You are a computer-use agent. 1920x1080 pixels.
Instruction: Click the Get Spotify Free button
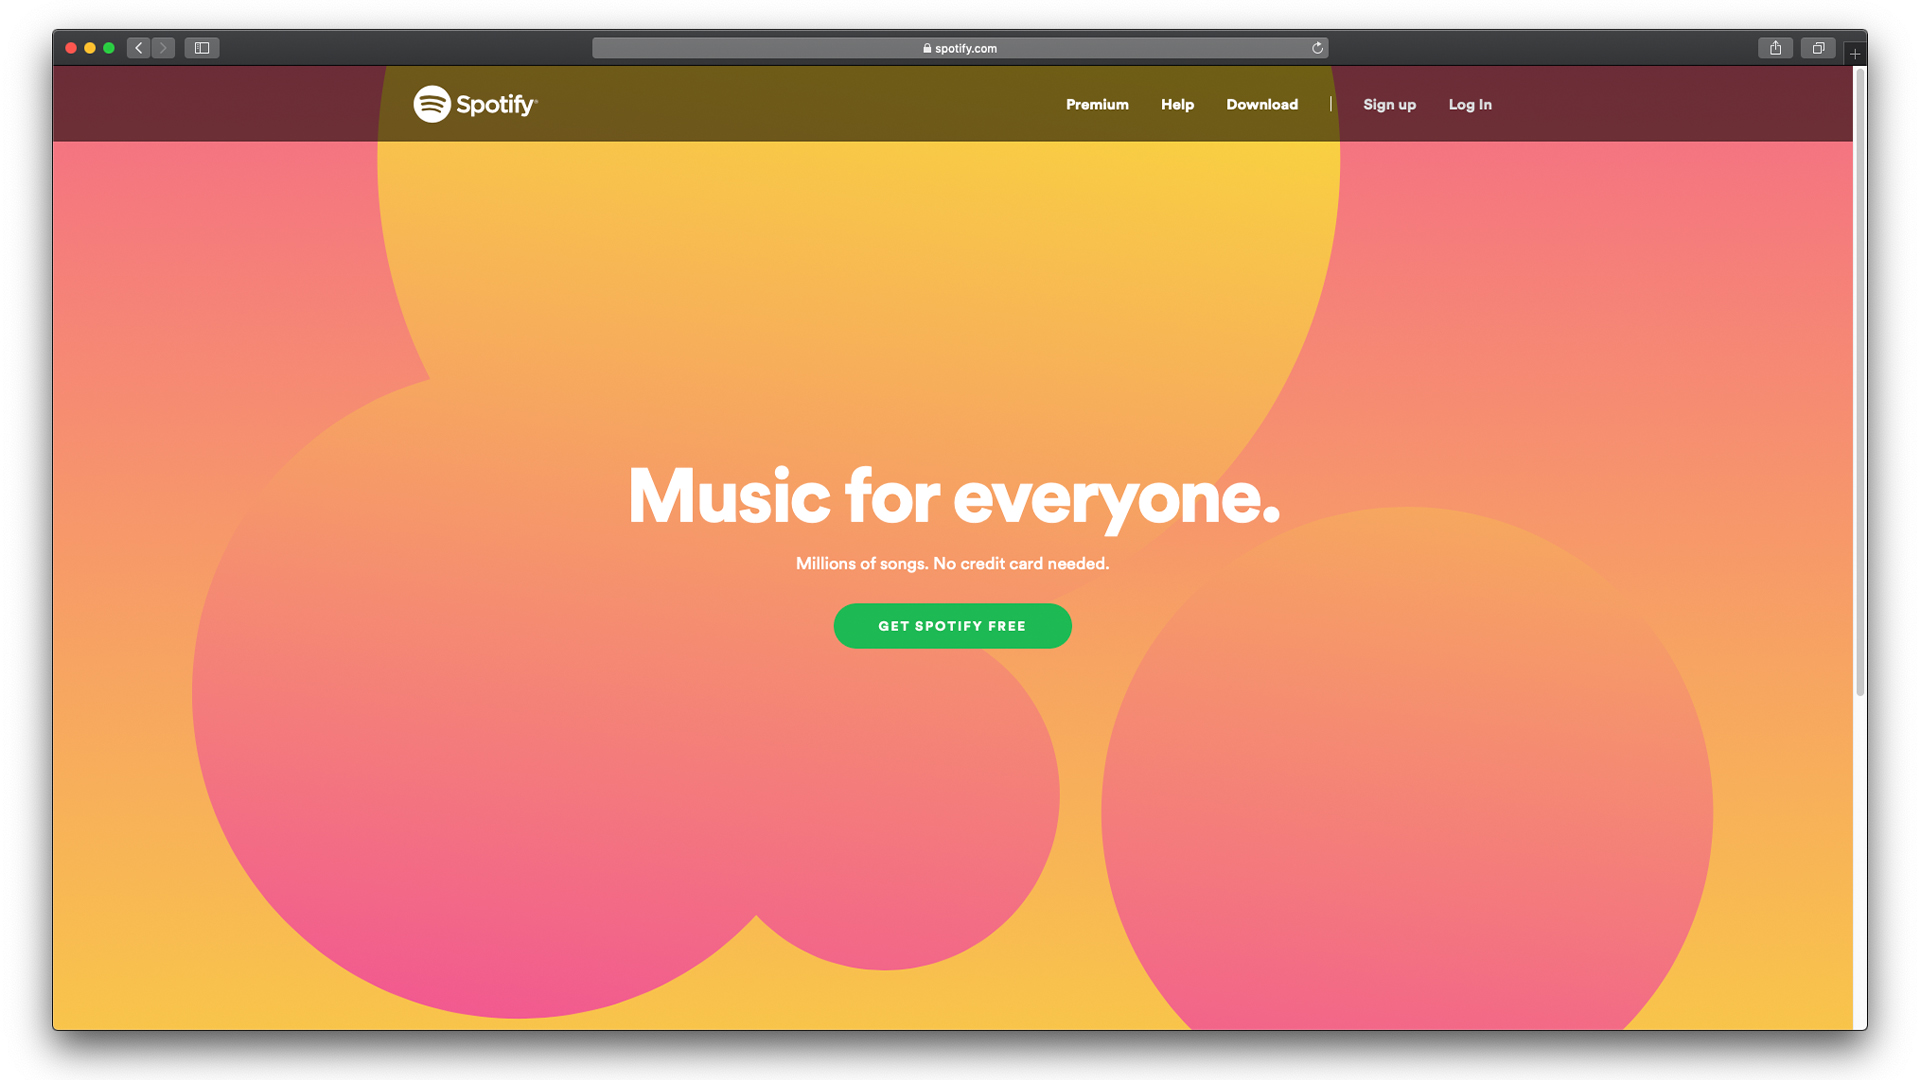[x=952, y=626]
